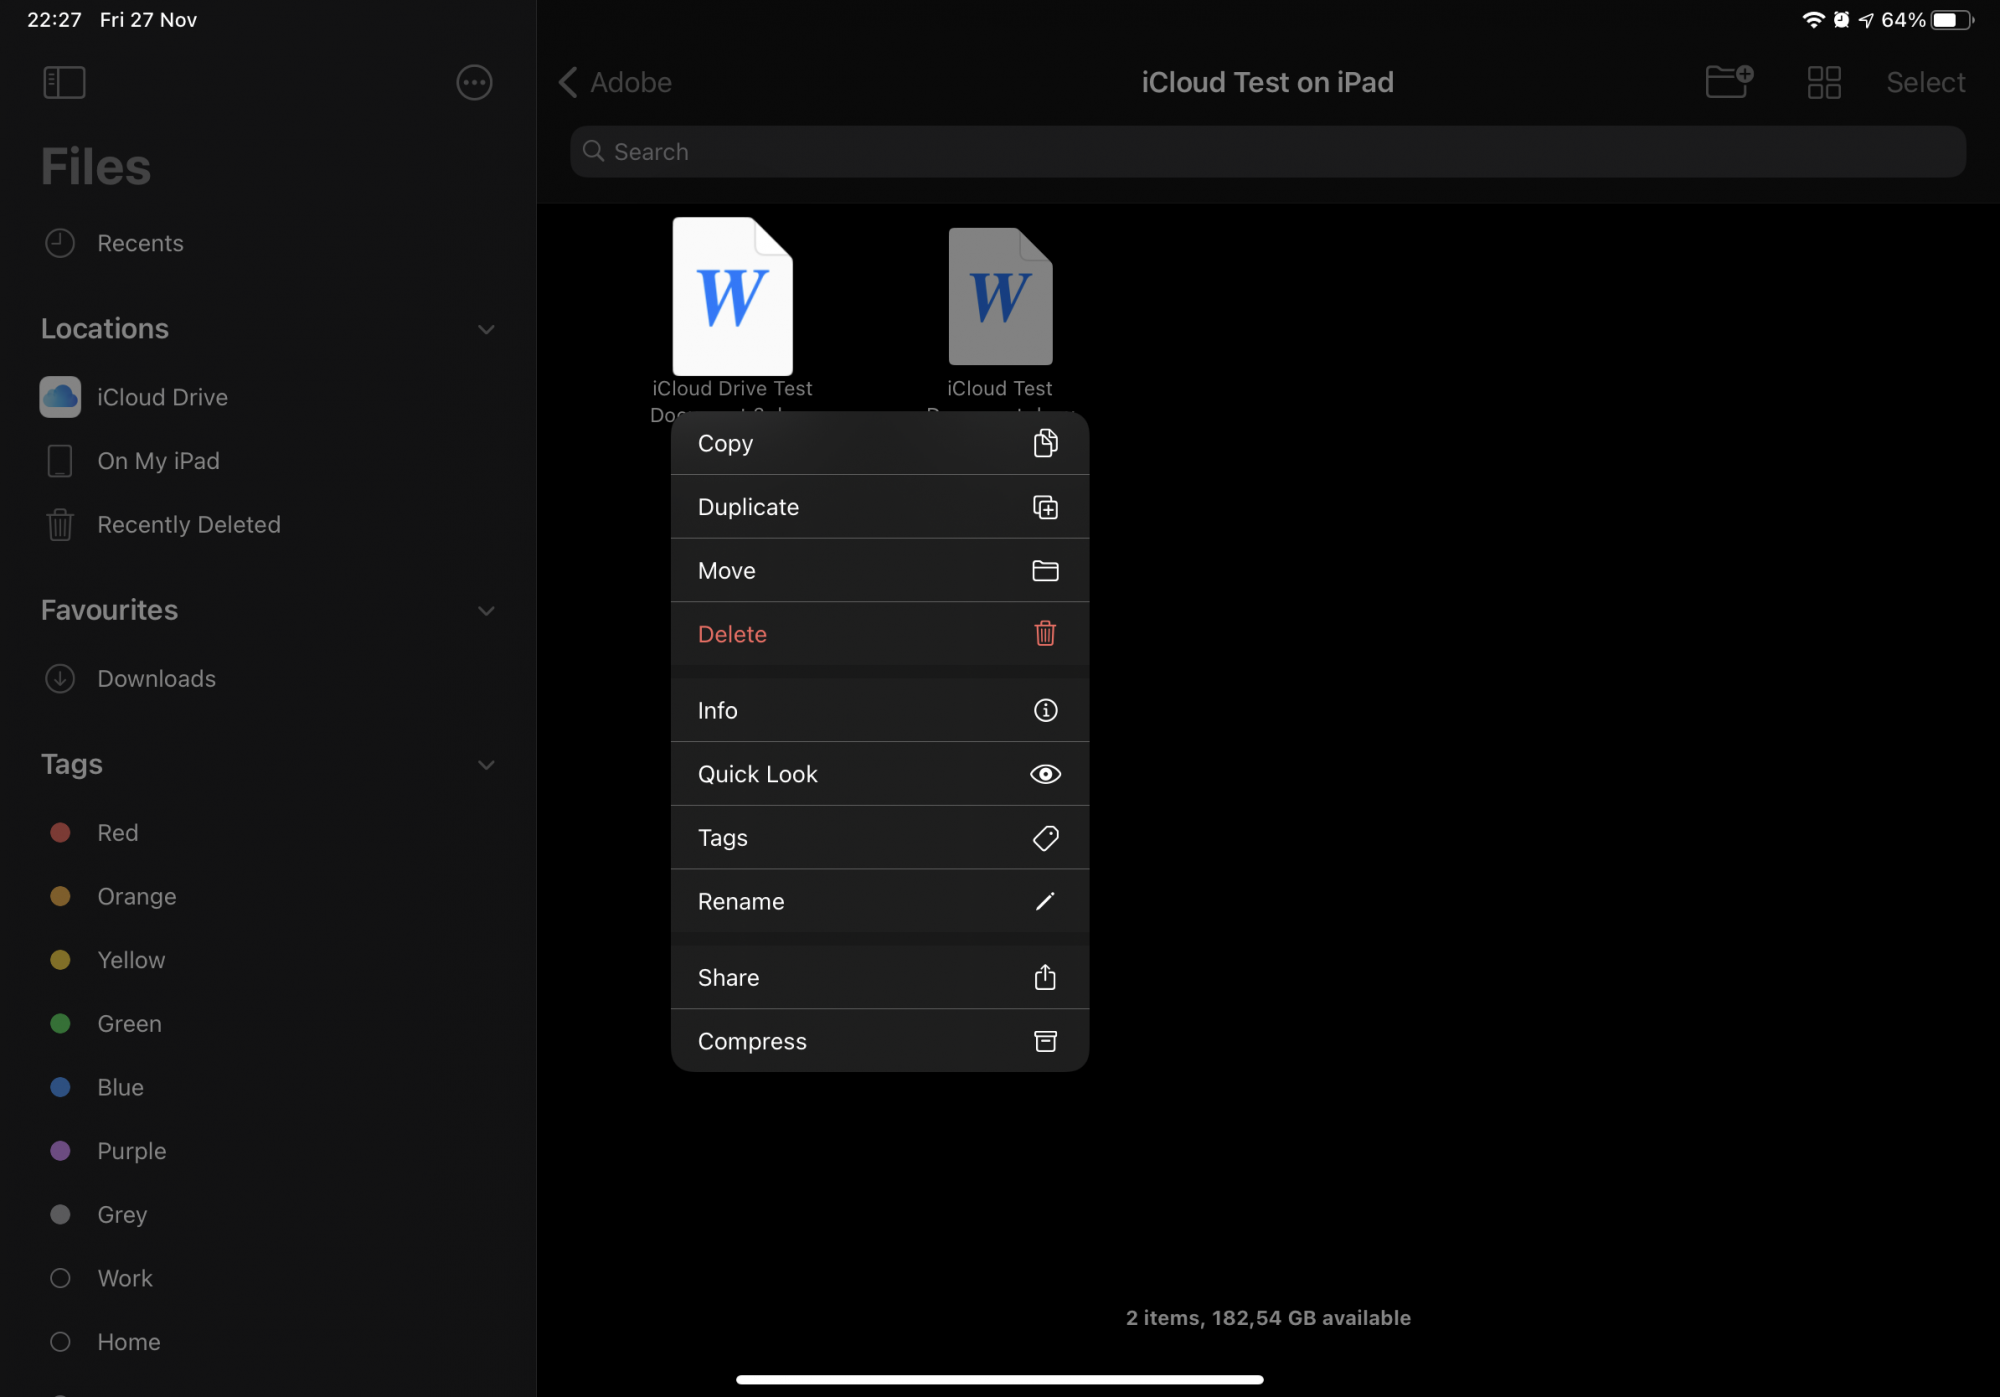Tap the Search field
This screenshot has width=2000, height=1397.
[1267, 152]
